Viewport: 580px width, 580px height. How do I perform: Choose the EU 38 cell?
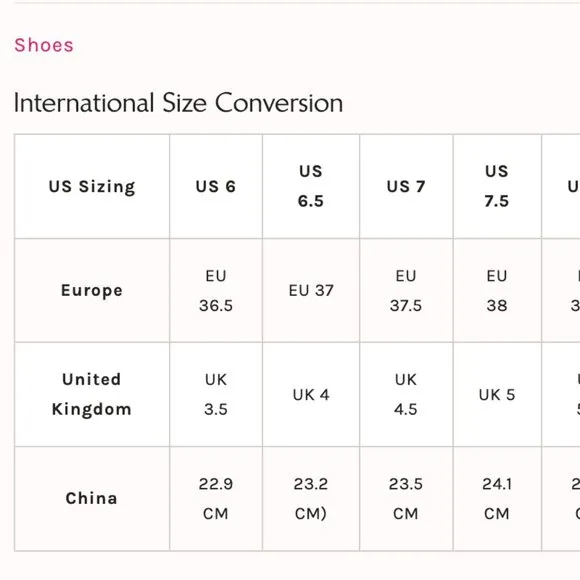(x=497, y=290)
